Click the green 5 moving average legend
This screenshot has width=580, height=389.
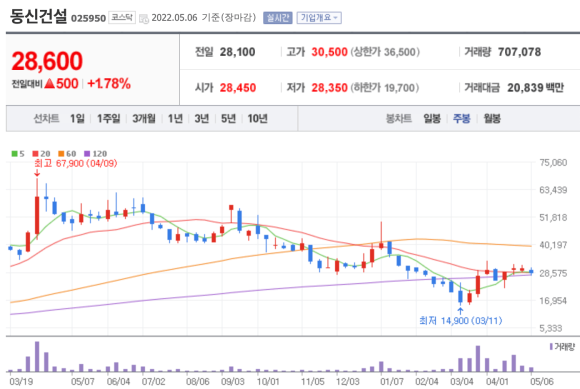pyautogui.click(x=18, y=153)
